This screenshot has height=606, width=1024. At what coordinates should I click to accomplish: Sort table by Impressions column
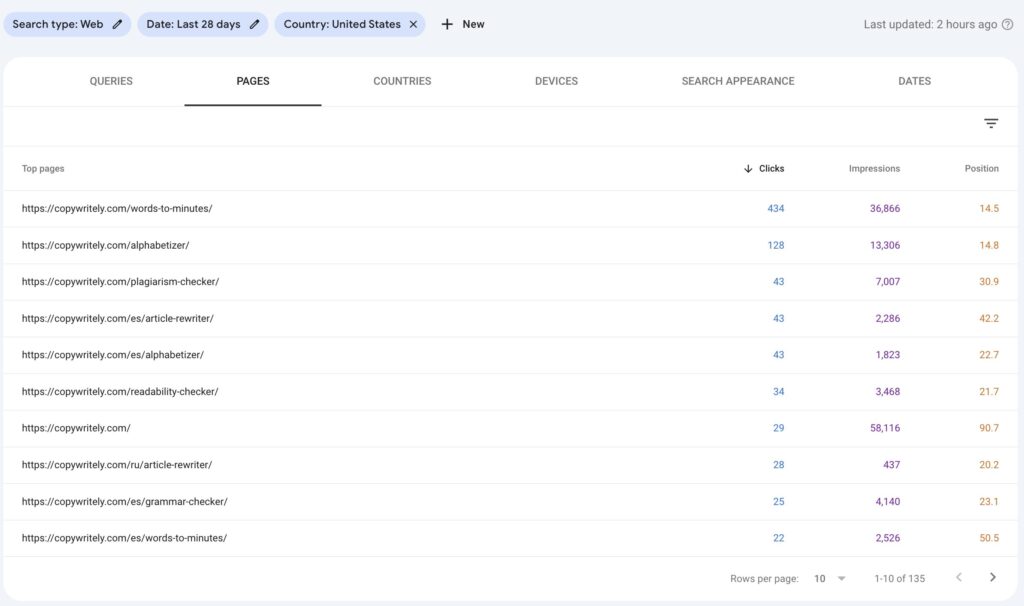pyautogui.click(x=874, y=169)
